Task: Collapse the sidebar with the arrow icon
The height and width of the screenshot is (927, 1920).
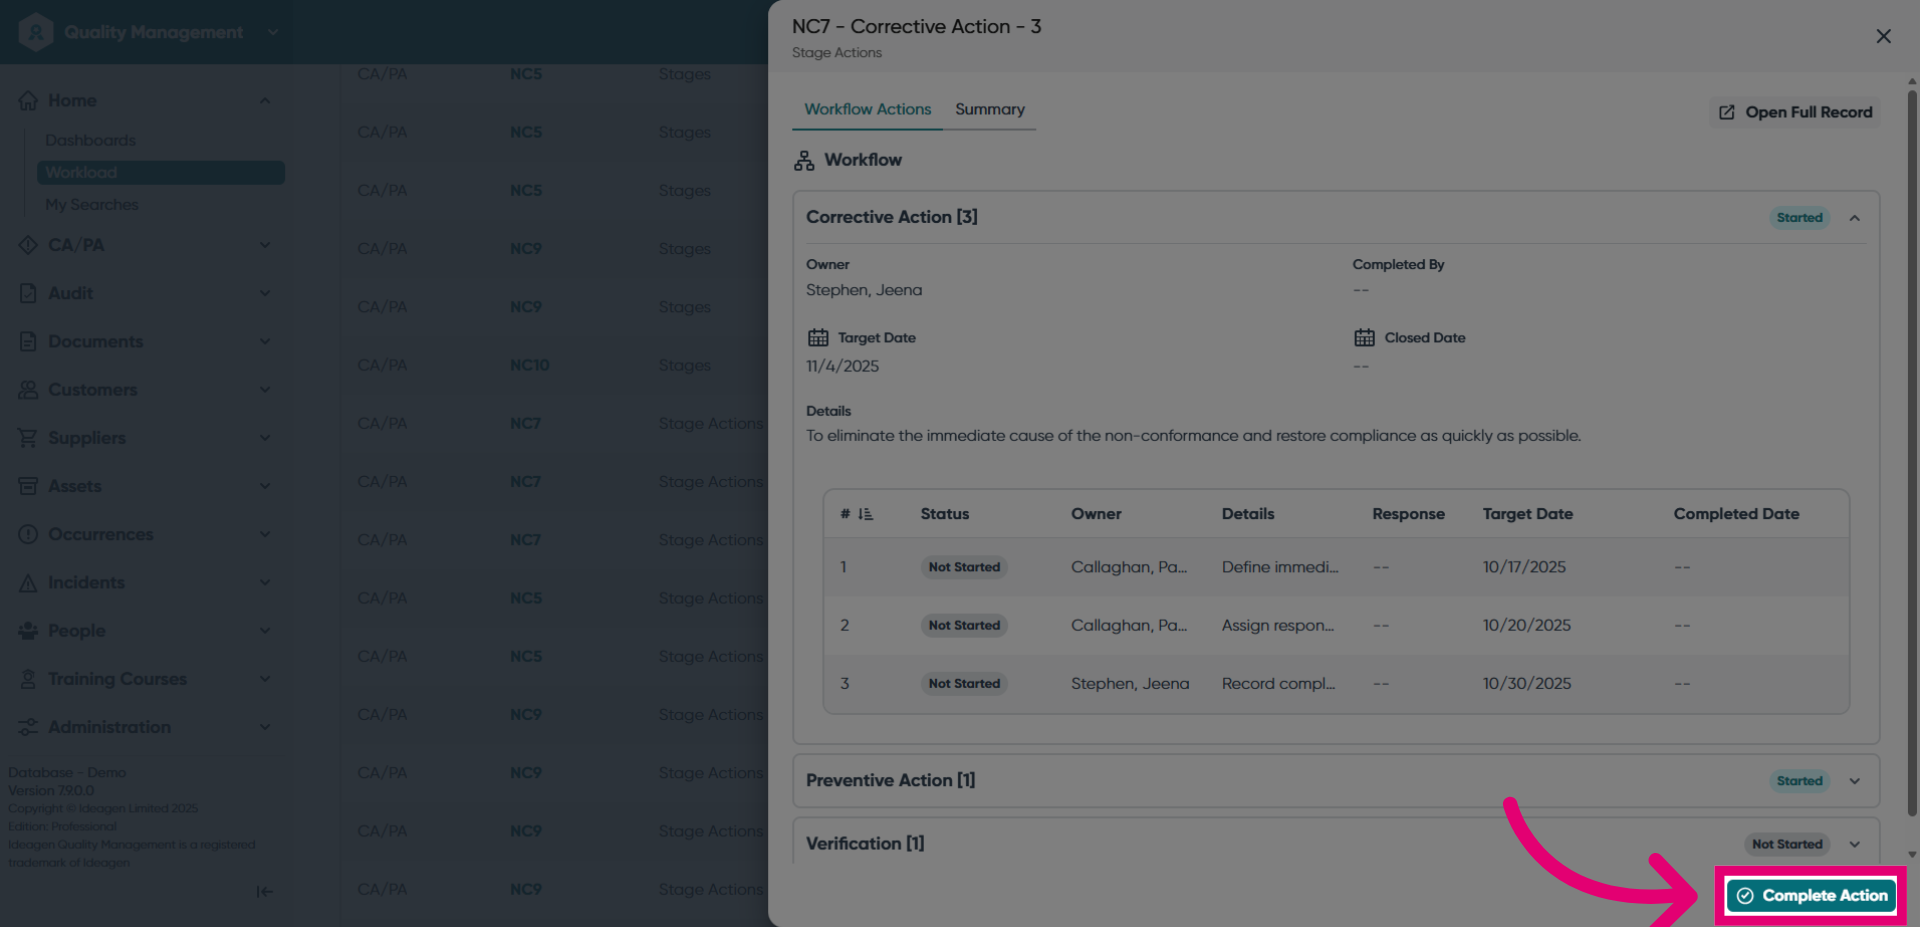Action: click(264, 891)
